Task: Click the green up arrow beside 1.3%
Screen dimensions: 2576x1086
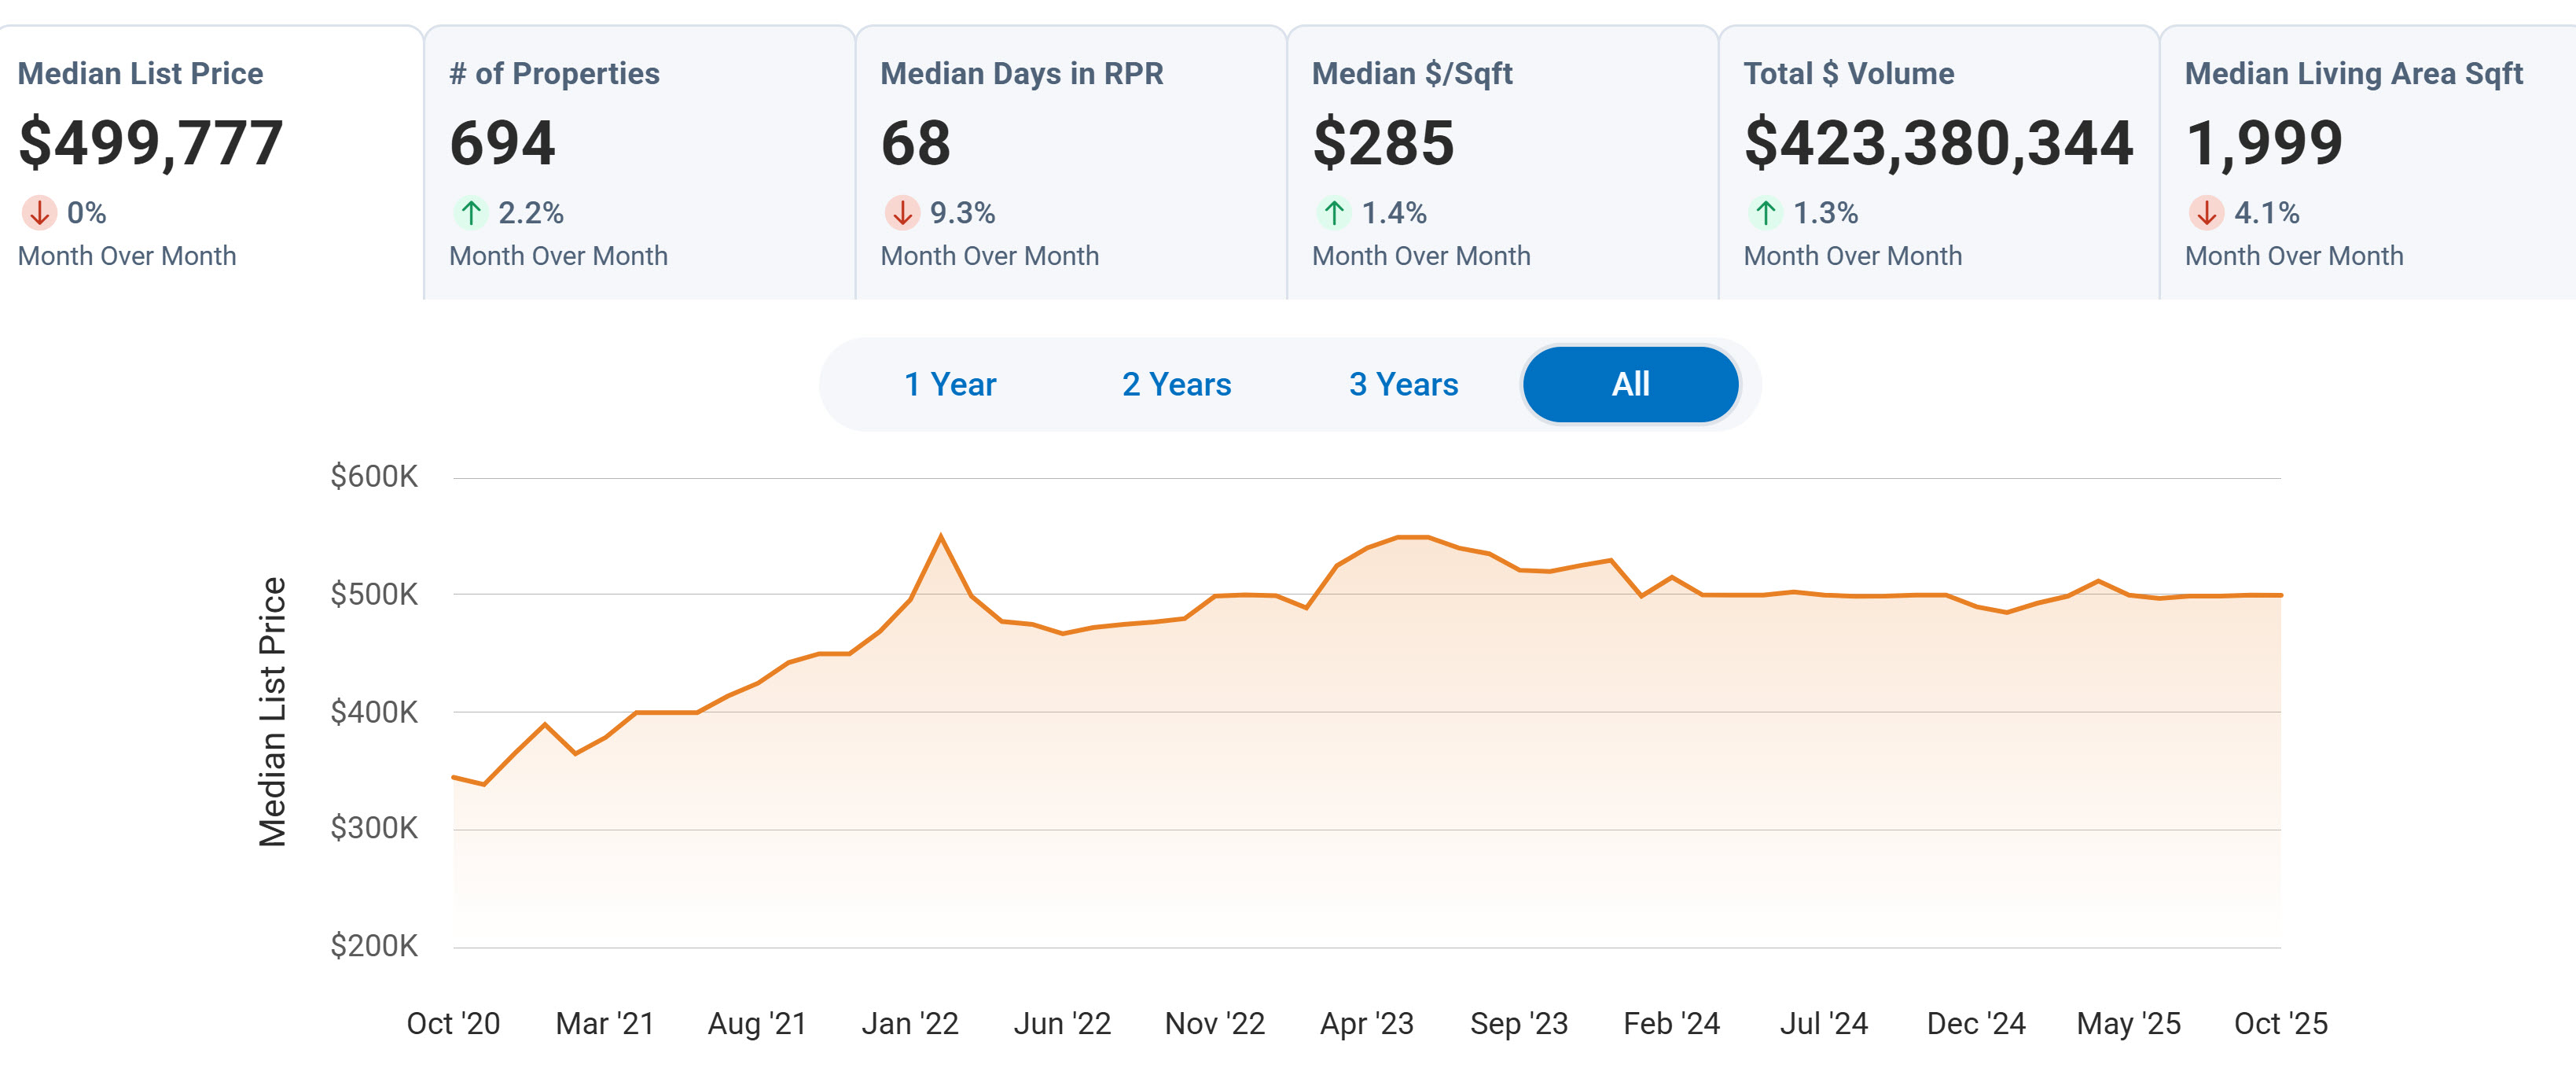Action: (x=1765, y=213)
